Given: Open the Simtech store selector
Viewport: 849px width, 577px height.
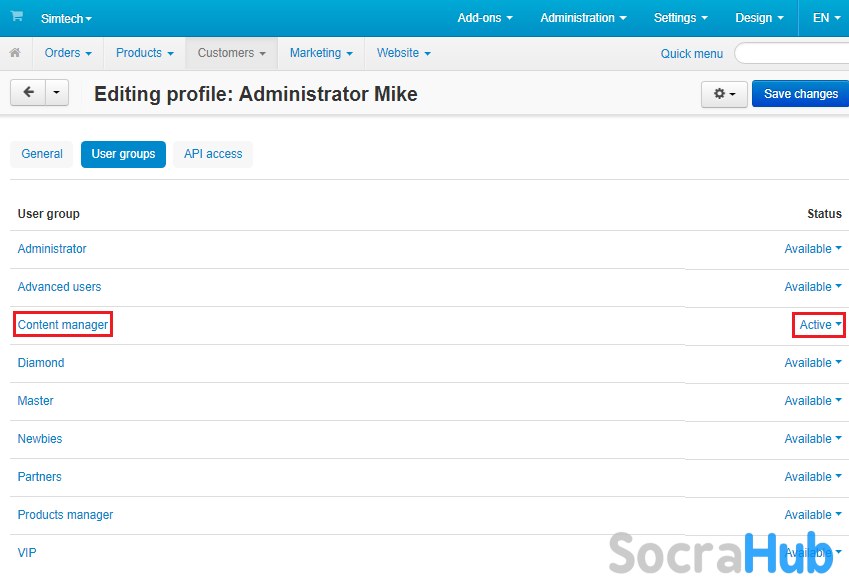Looking at the screenshot, I should 66,18.
